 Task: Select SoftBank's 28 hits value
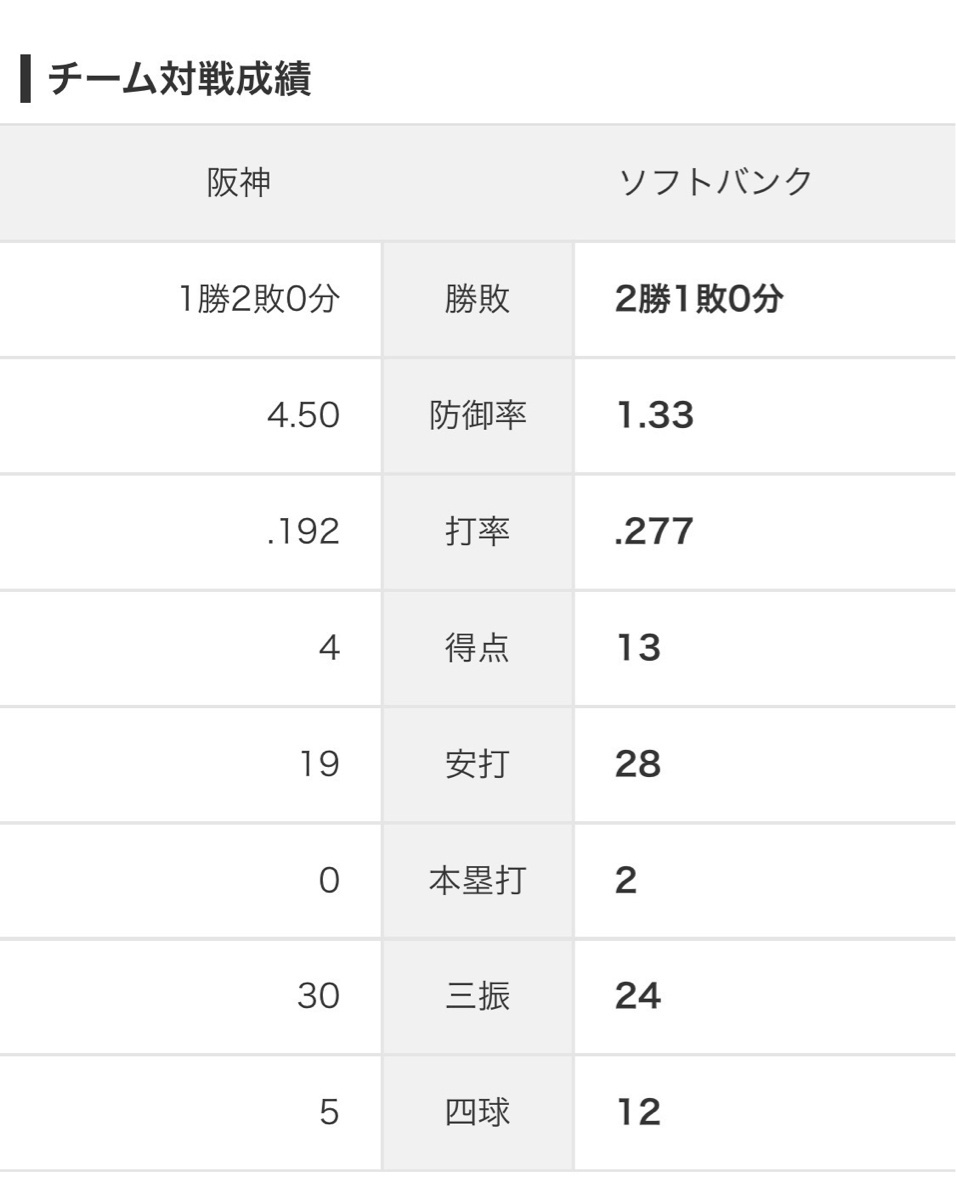tap(638, 765)
